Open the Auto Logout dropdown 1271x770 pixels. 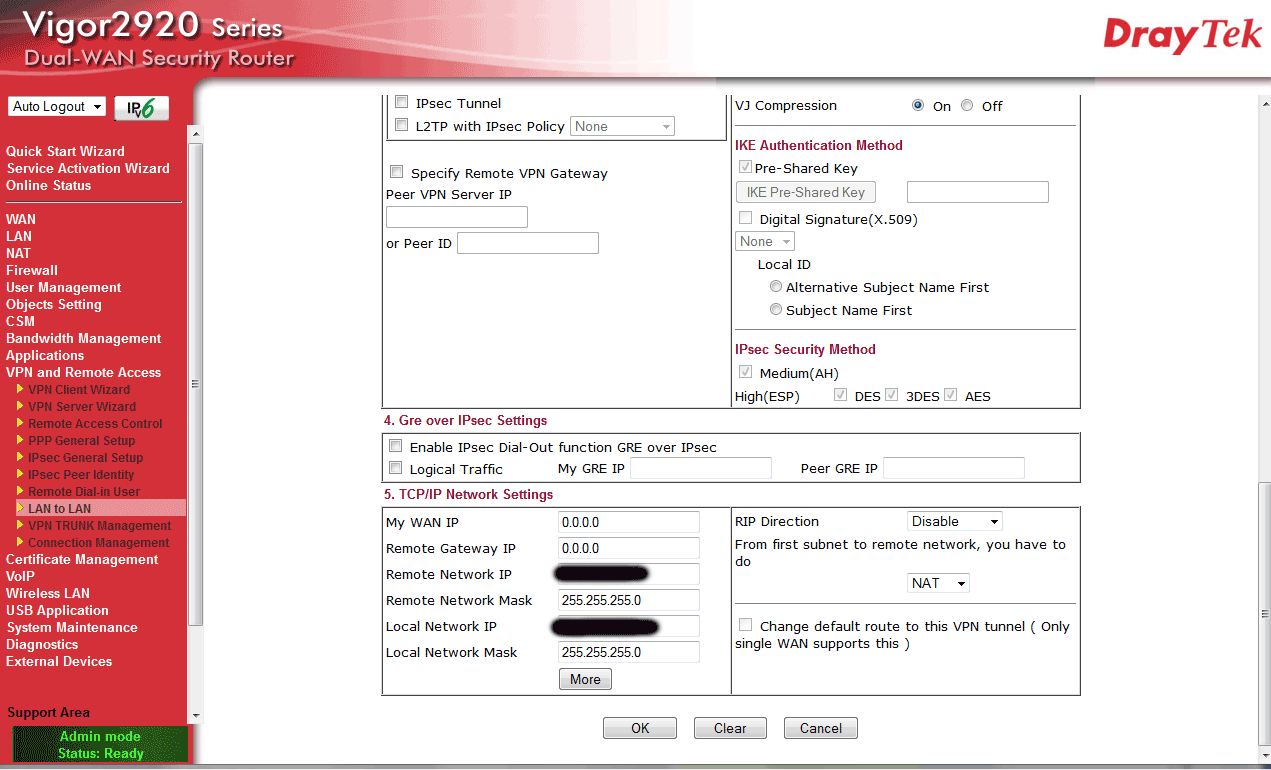pos(57,107)
